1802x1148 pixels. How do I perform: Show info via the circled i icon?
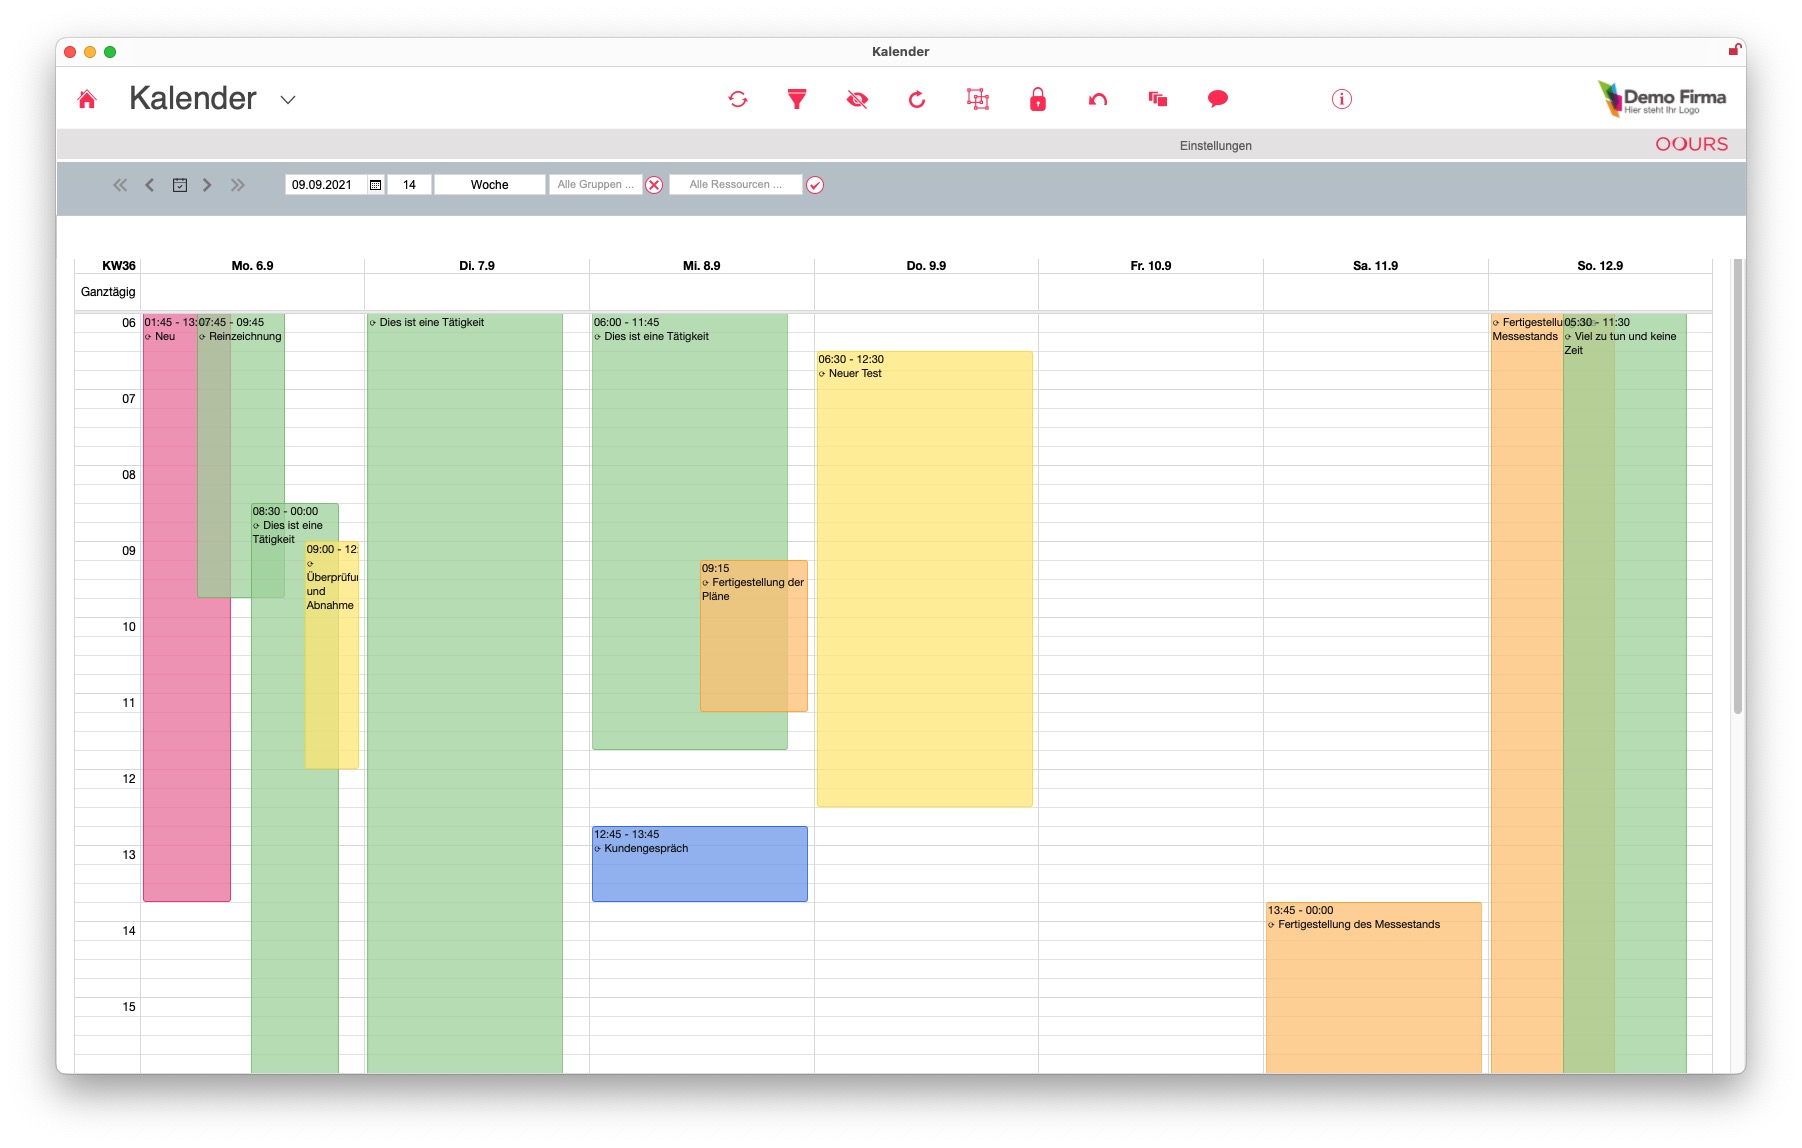pos(1342,99)
